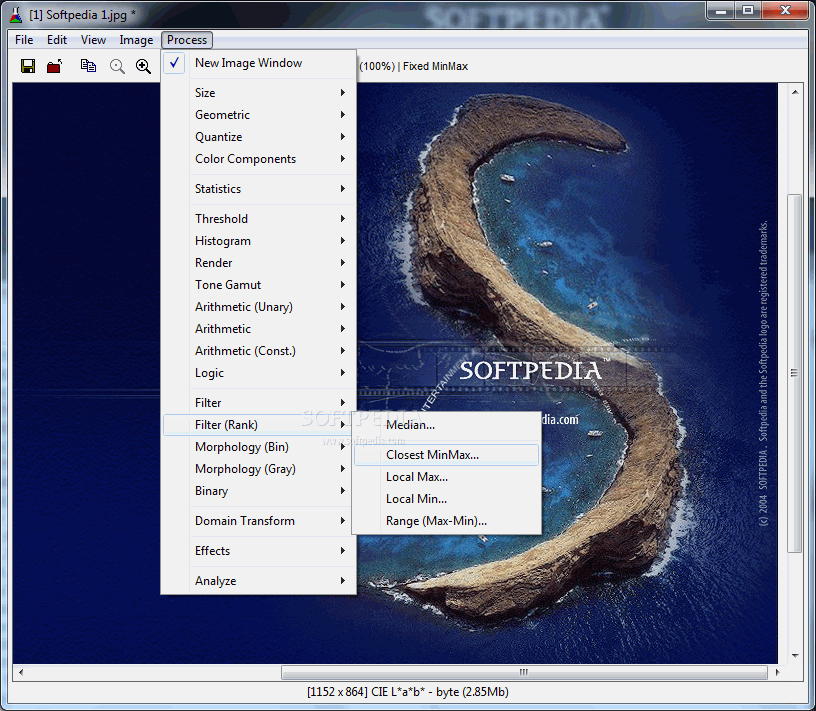Open the Binary submenu
The image size is (816, 711).
259,491
